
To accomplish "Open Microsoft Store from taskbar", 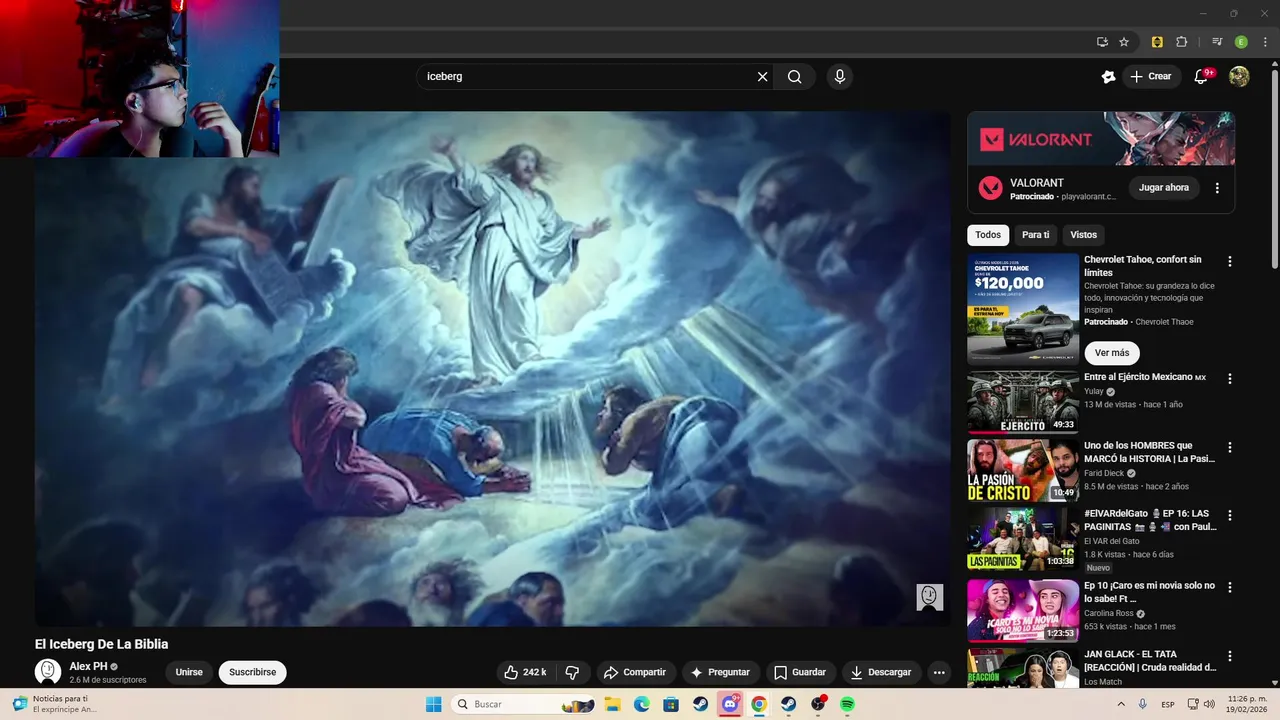I will [x=671, y=704].
